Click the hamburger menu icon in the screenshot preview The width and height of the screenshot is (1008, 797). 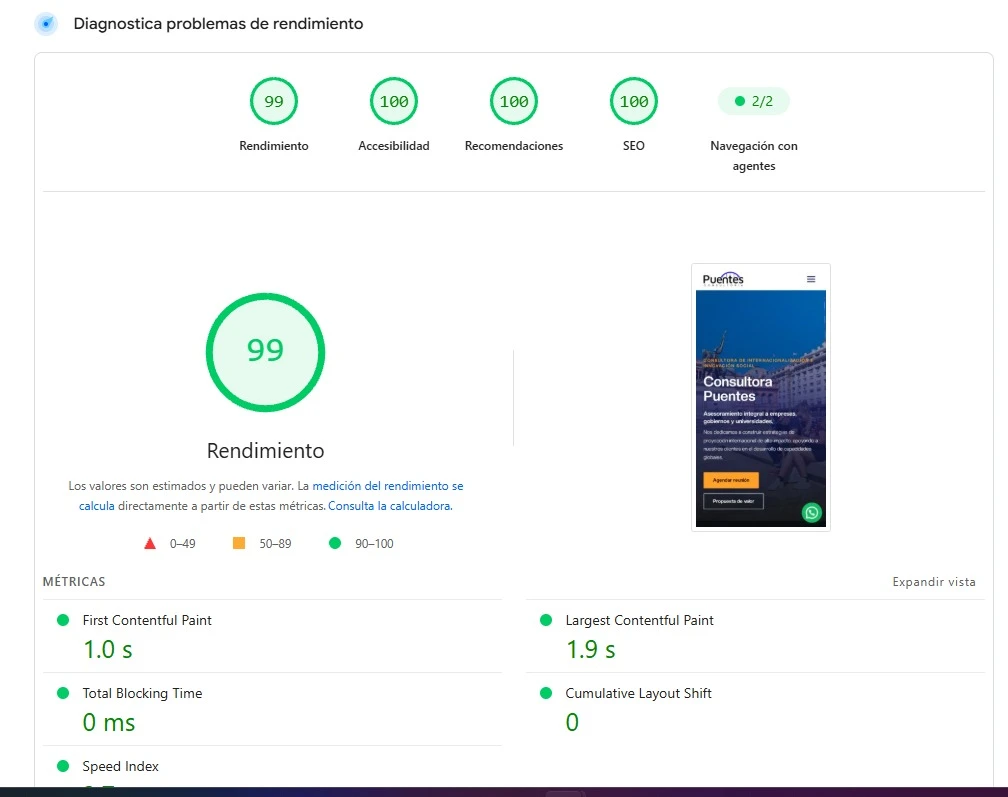811,279
